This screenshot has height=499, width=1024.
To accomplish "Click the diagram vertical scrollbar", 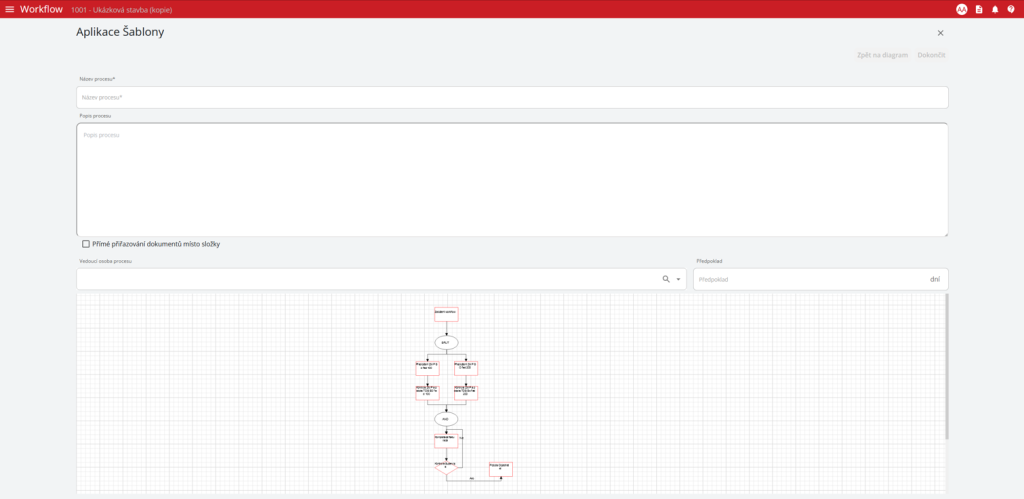I will coord(946,370).
